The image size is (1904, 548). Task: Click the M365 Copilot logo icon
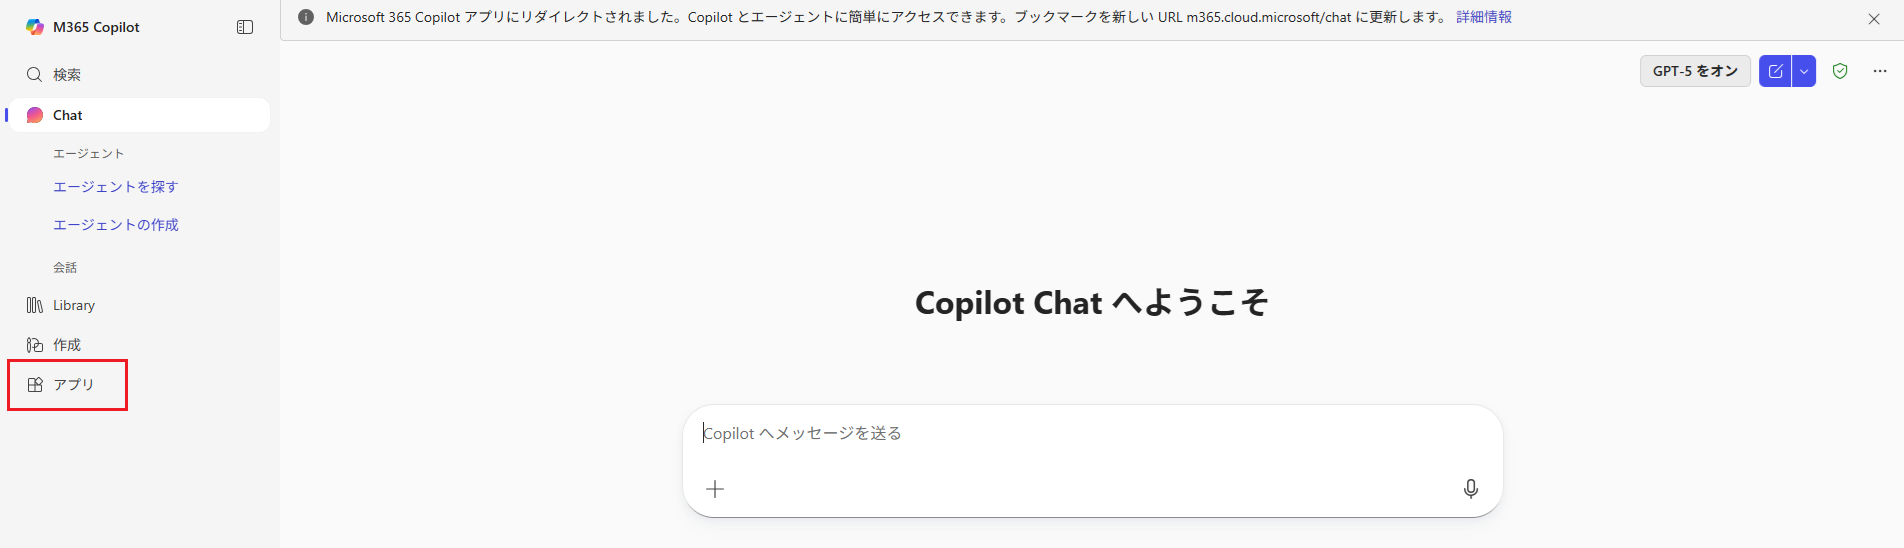(35, 27)
